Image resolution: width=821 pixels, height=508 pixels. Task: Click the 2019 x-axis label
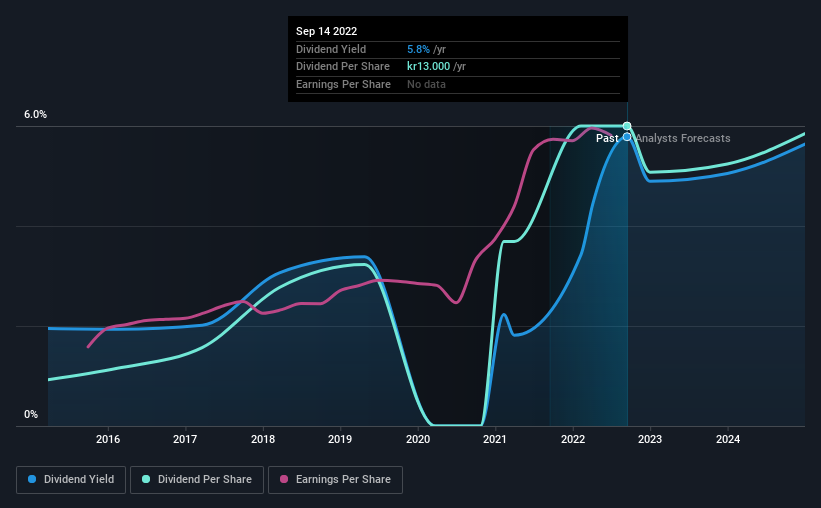pos(340,439)
